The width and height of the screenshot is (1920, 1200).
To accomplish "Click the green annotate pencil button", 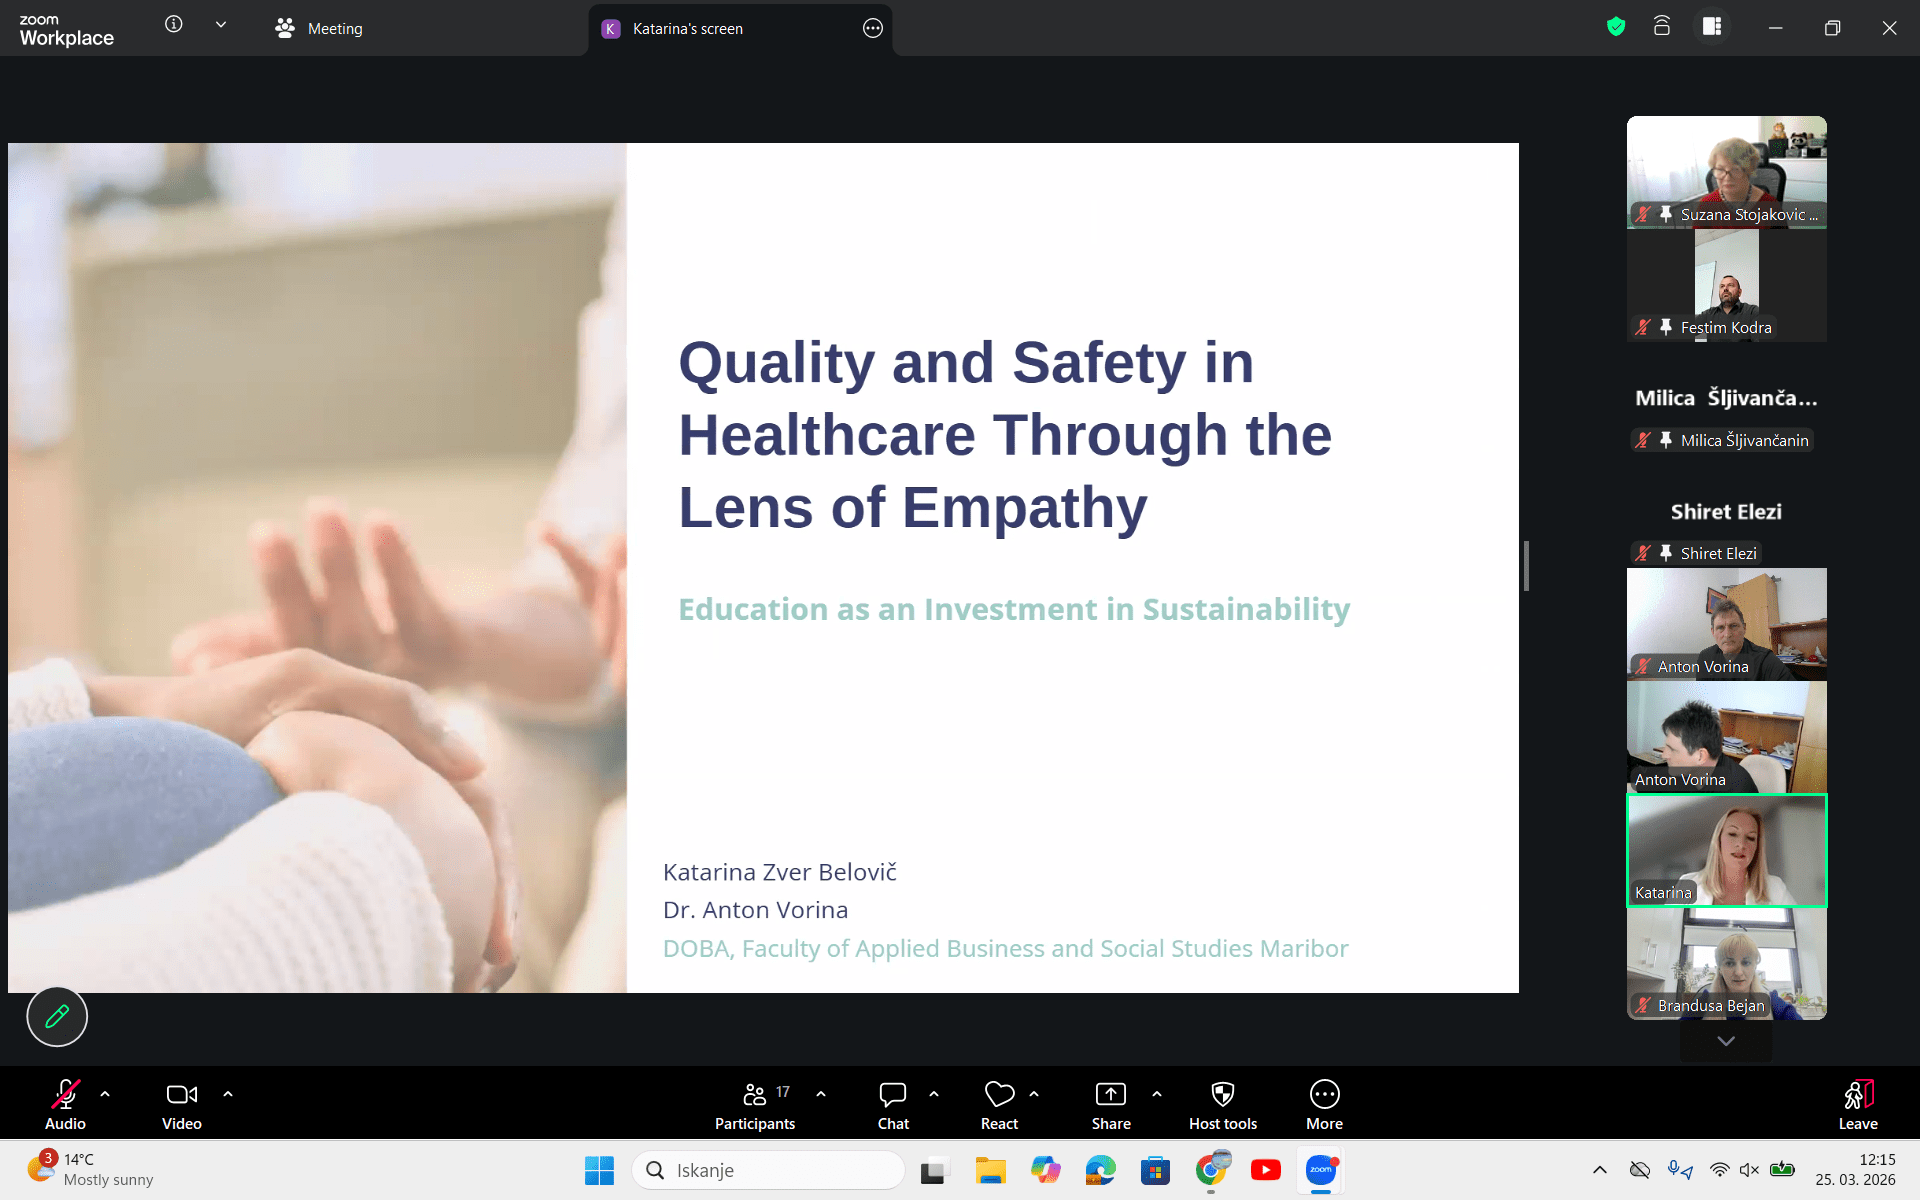I will [x=57, y=1017].
